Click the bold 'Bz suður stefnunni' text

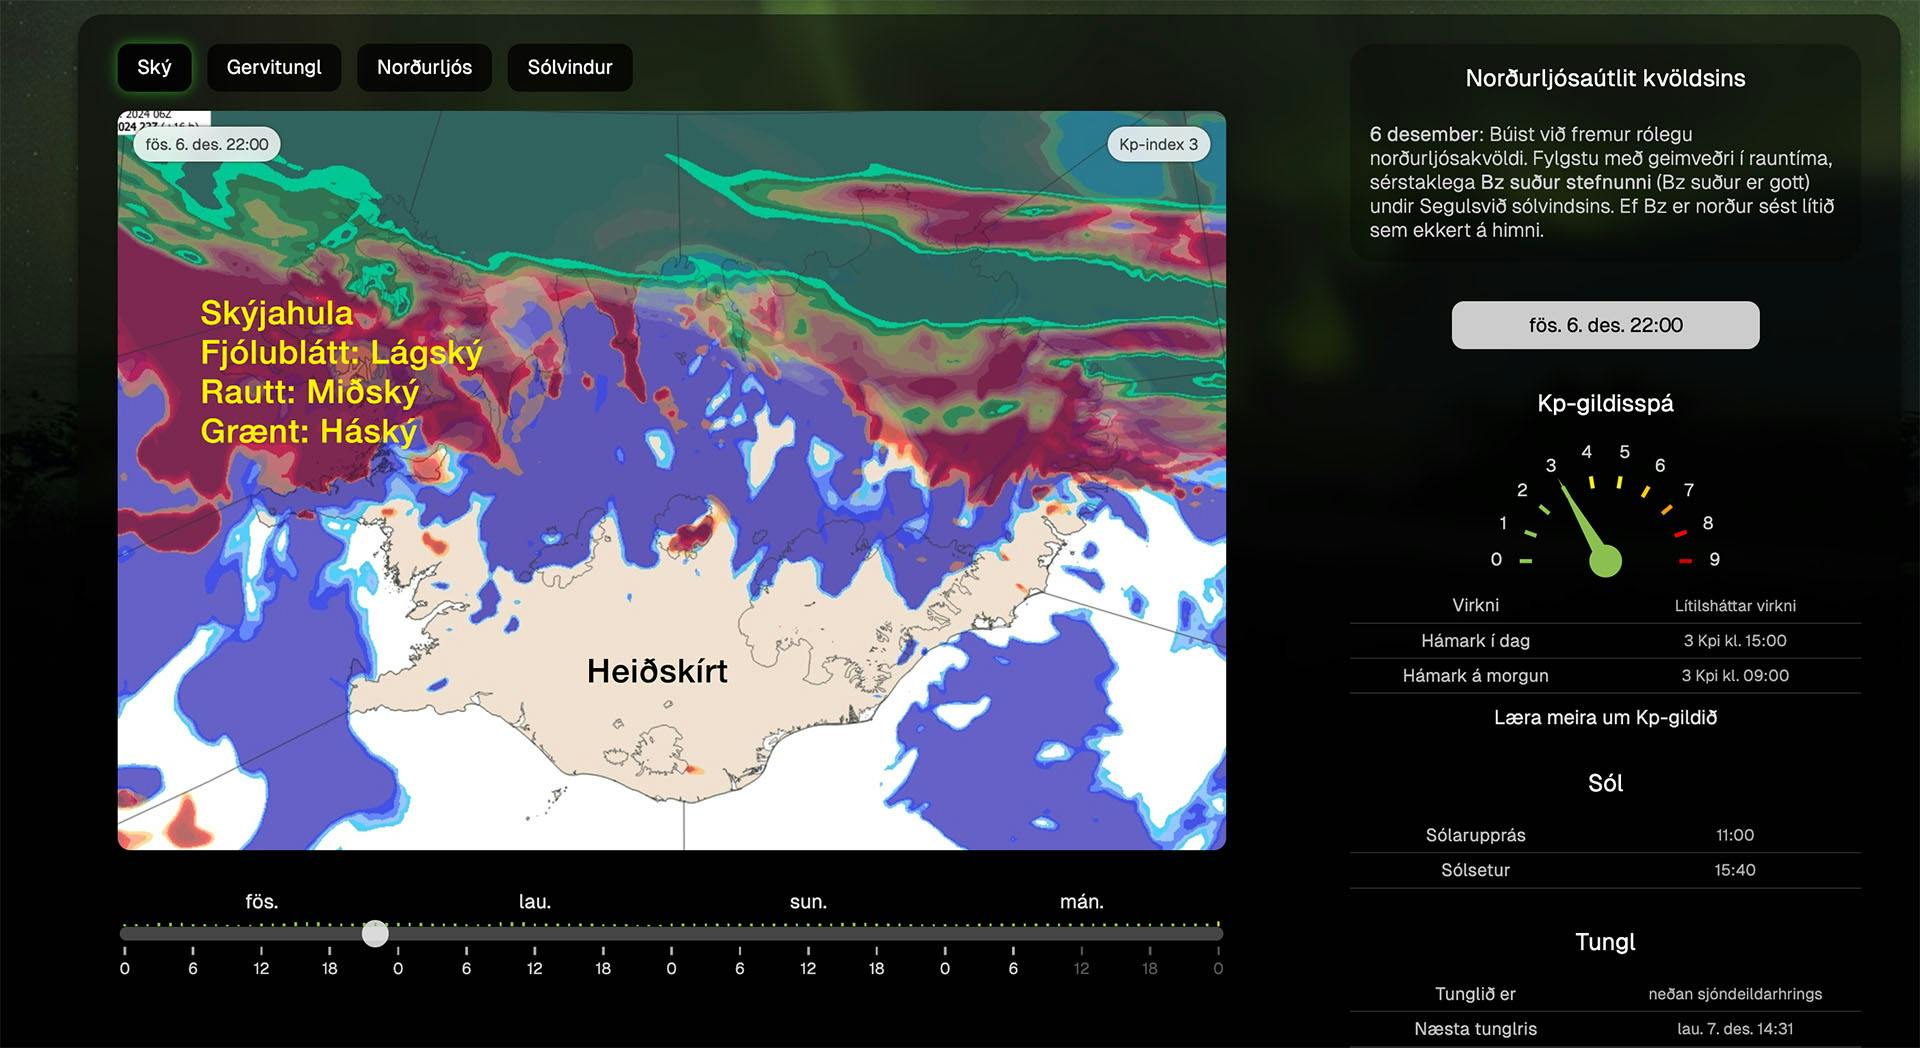[1565, 182]
